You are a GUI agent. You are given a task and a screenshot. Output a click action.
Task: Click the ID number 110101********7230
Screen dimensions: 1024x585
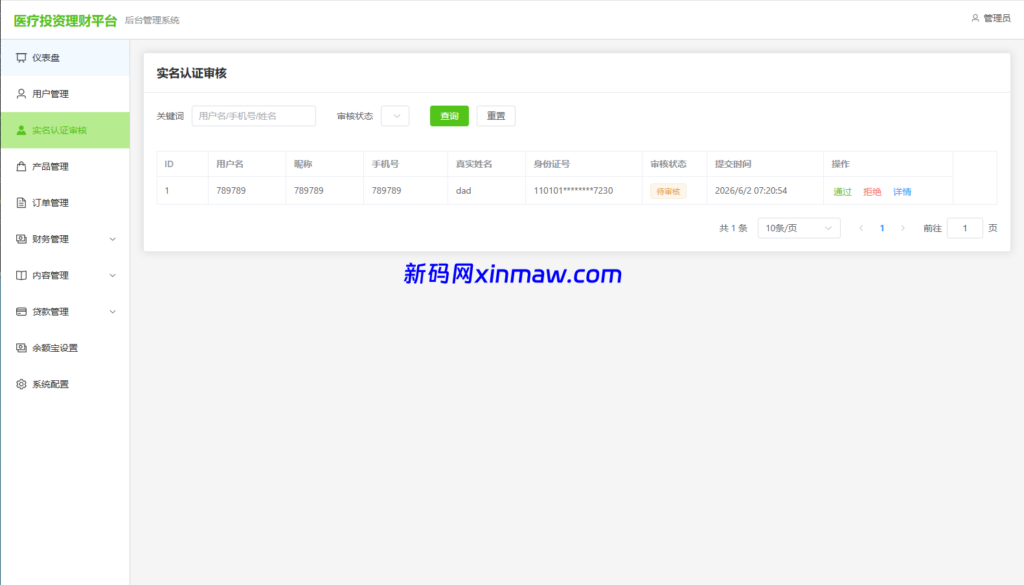pos(573,191)
